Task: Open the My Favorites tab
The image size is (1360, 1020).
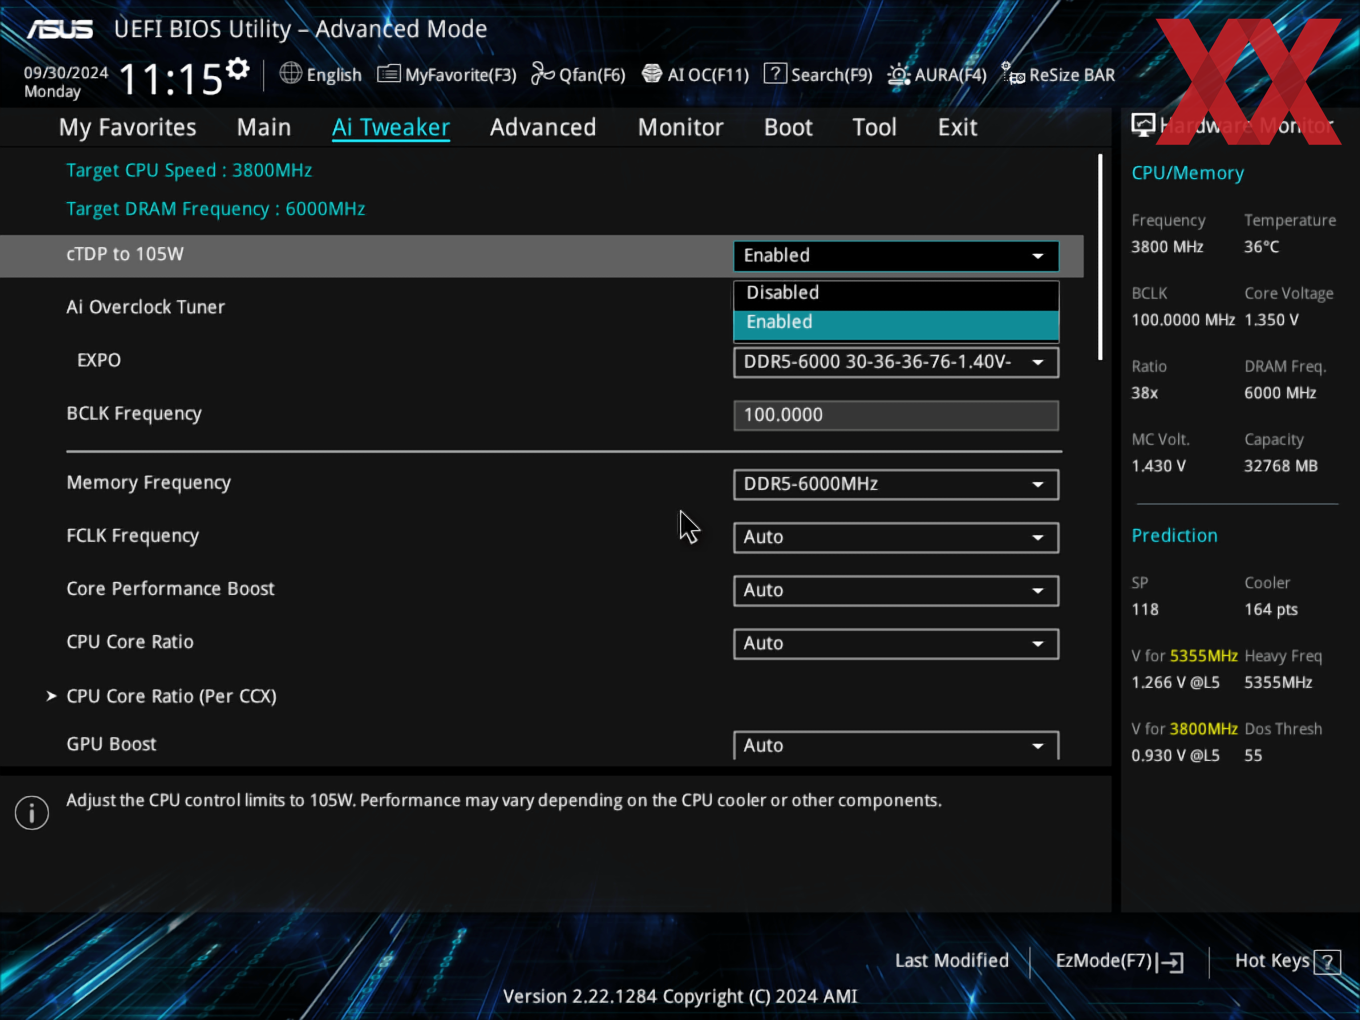Action: (128, 127)
